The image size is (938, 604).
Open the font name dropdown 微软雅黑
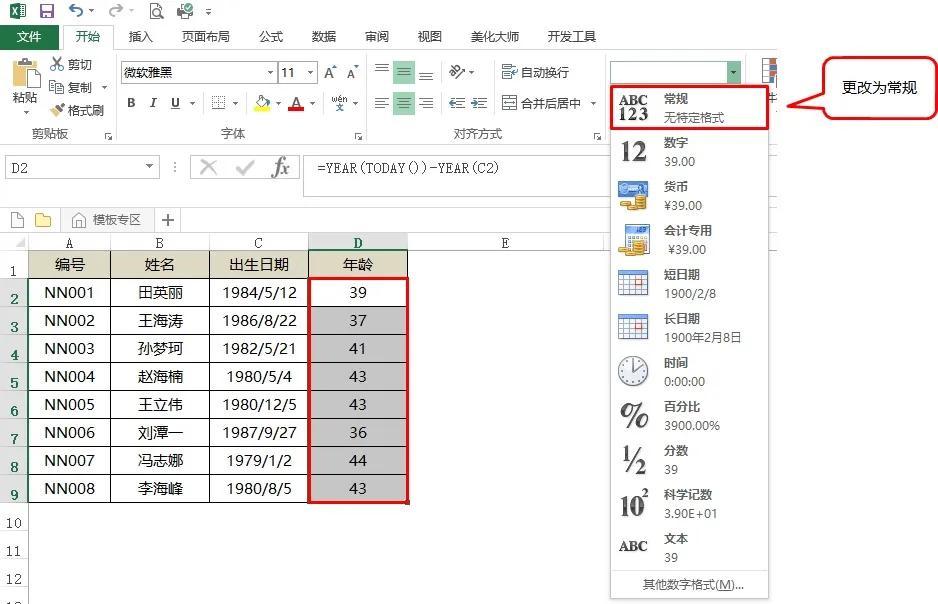[270, 72]
